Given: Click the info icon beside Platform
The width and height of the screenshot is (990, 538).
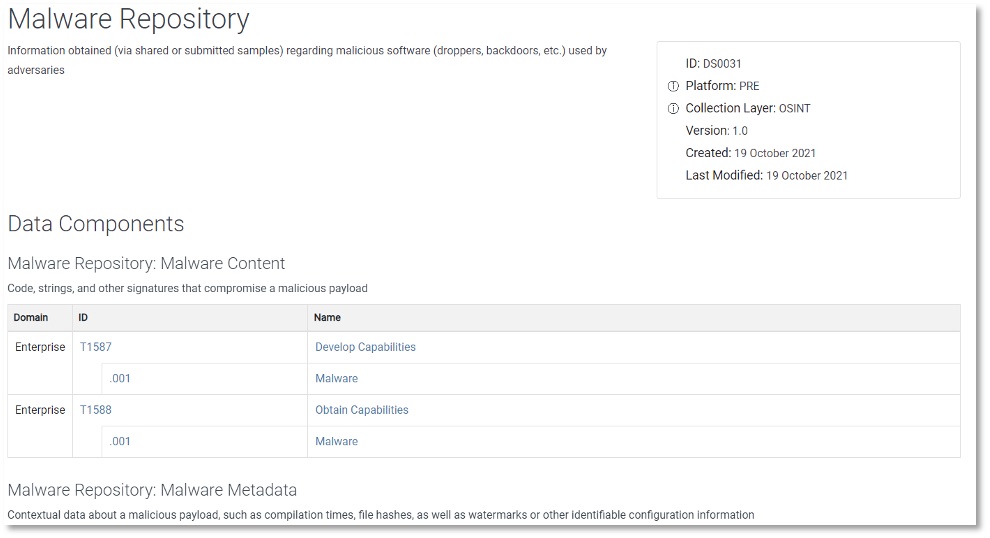Looking at the screenshot, I should tap(674, 86).
